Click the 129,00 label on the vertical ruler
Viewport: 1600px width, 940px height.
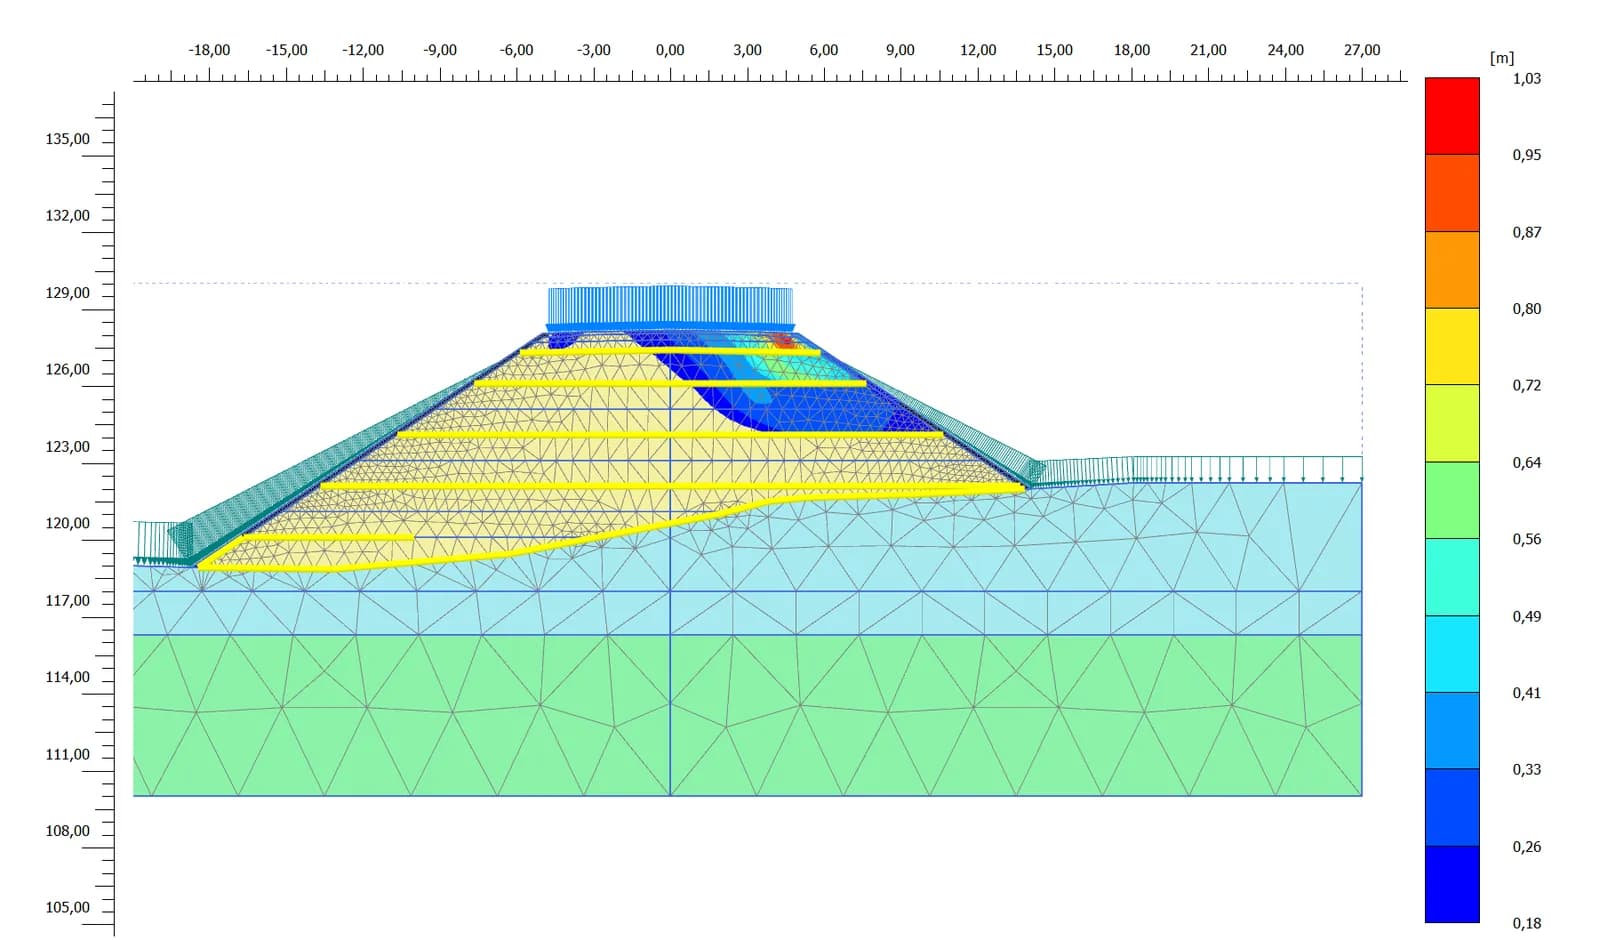pos(67,293)
